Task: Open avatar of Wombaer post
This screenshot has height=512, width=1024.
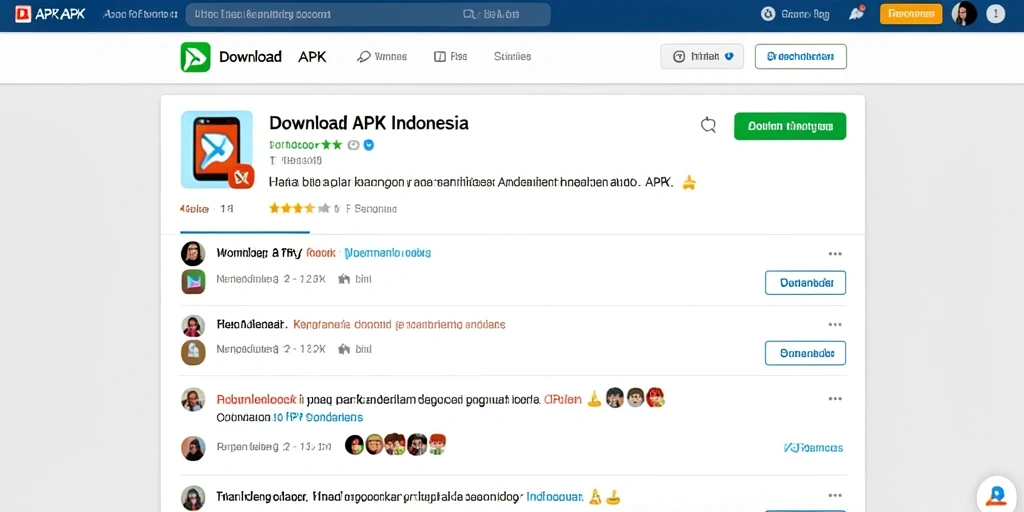Action: pos(193,253)
